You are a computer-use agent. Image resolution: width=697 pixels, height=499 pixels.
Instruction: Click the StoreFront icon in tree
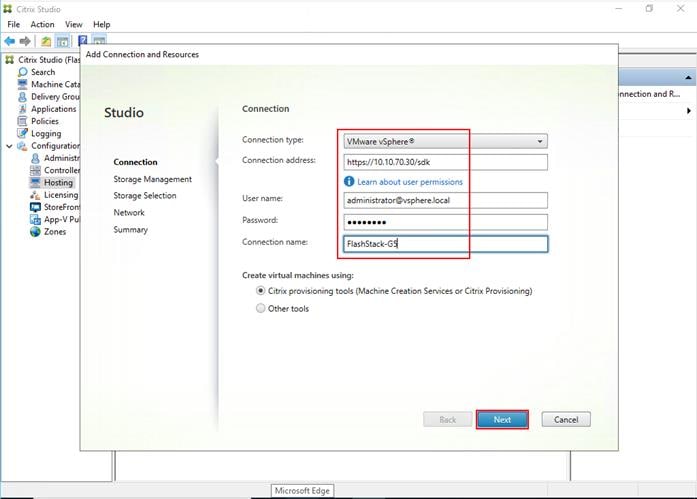pos(35,207)
